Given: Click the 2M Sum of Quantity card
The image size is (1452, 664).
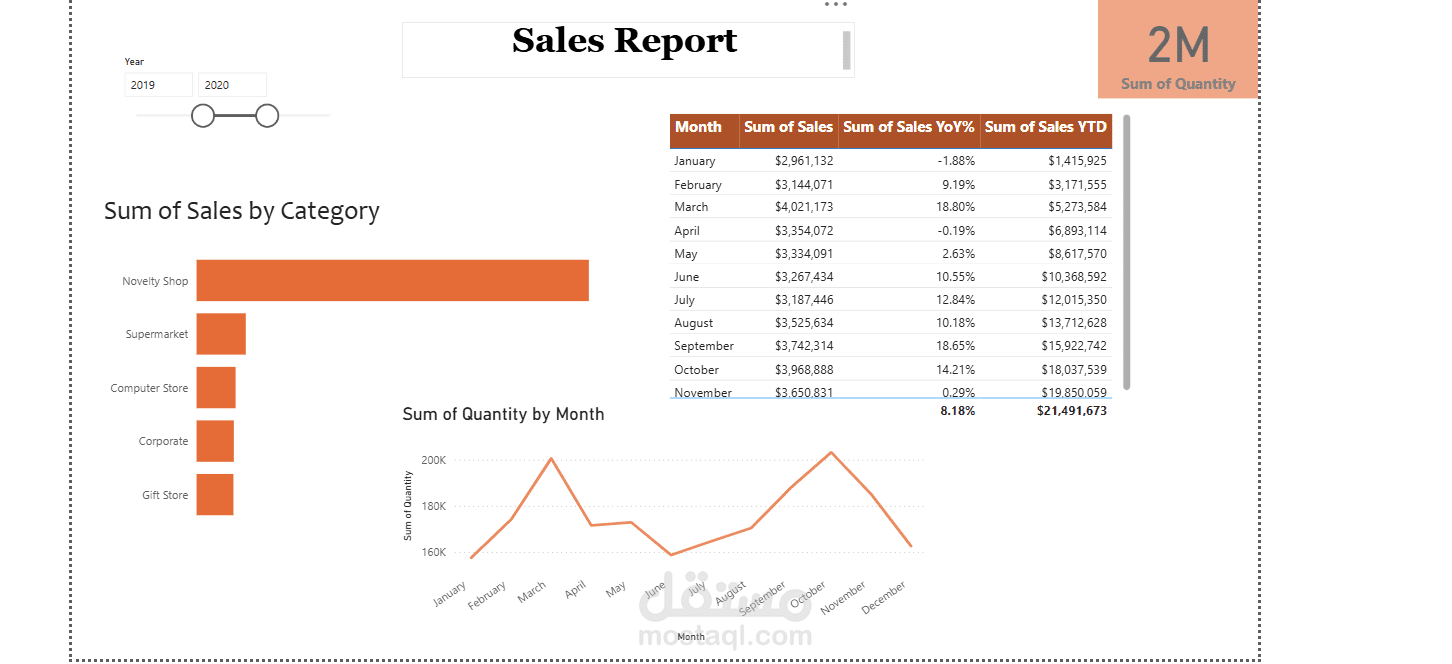Looking at the screenshot, I should click(x=1177, y=50).
